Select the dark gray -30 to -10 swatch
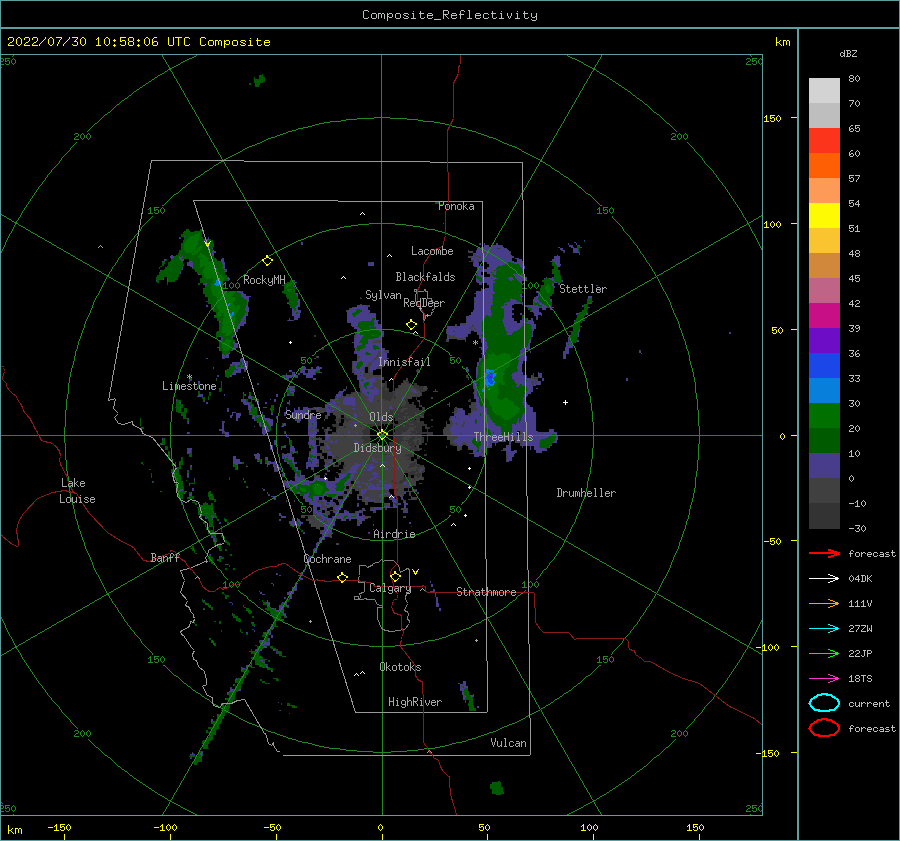This screenshot has height=841, width=900. pos(824,516)
